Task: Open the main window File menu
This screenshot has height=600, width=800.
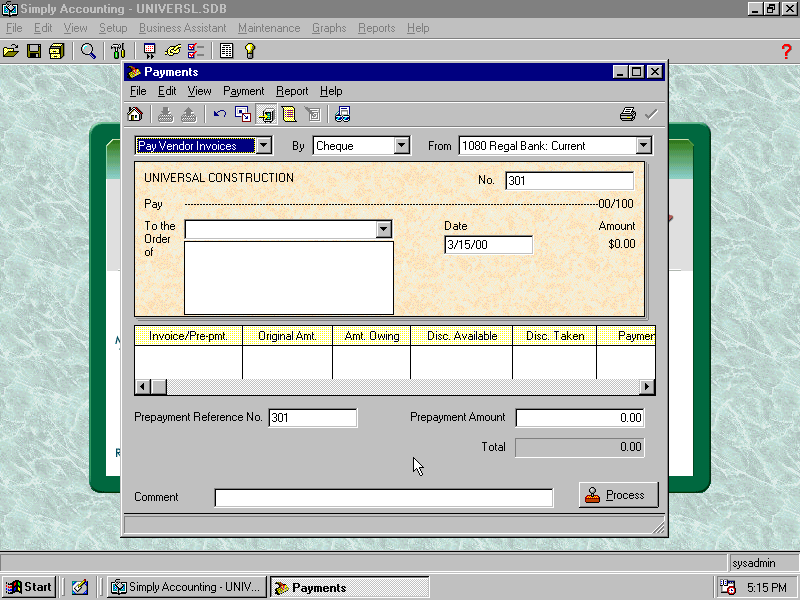Action: point(14,28)
